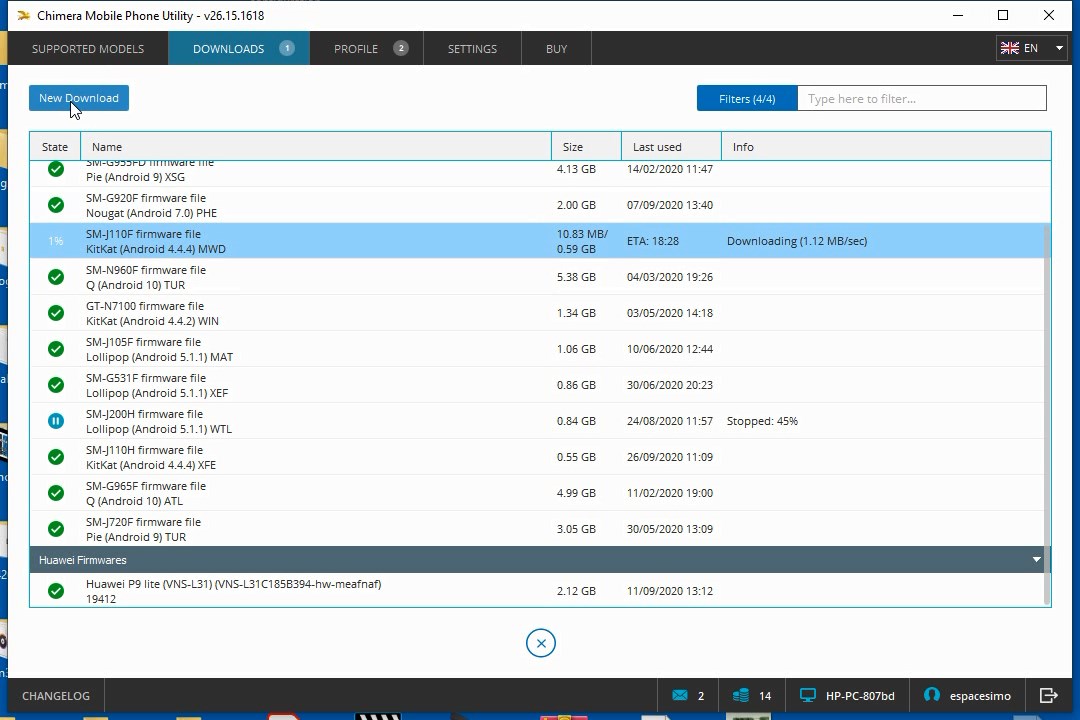Open the Settings tab

(x=472, y=49)
